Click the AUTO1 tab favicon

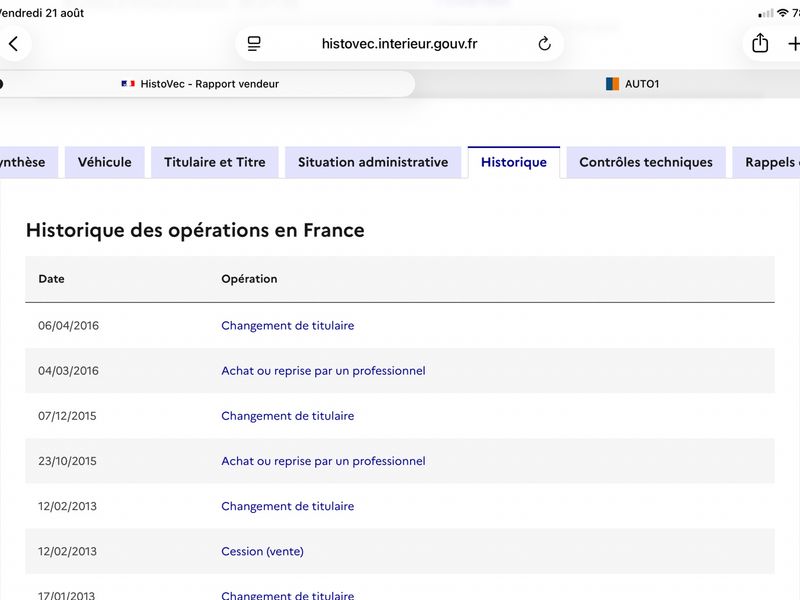612,84
